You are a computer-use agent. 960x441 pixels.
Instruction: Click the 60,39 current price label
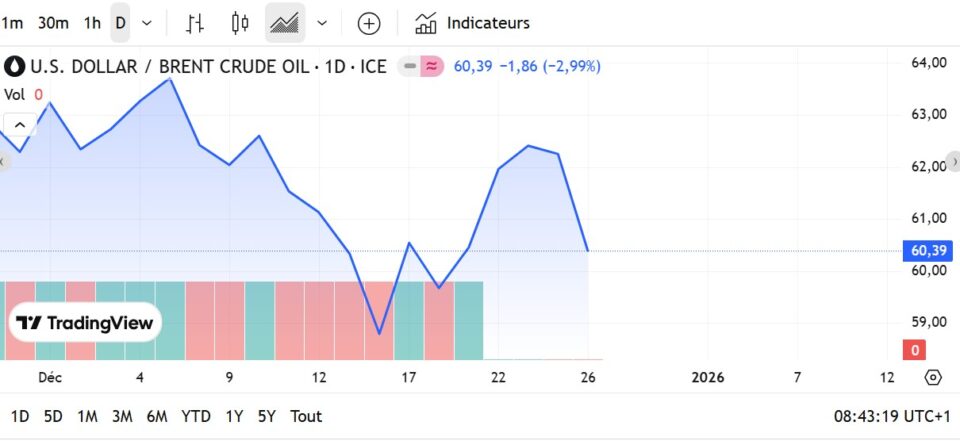(926, 250)
